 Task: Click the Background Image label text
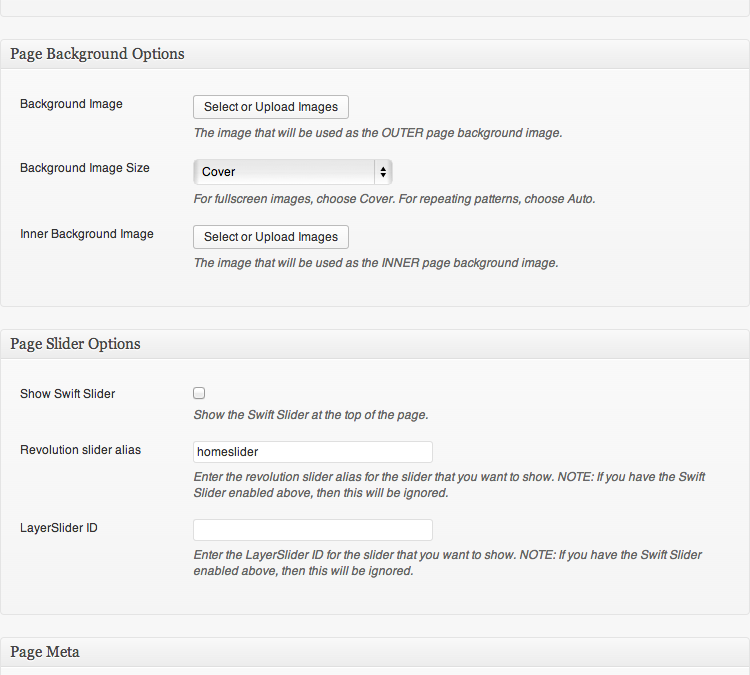tap(71, 104)
